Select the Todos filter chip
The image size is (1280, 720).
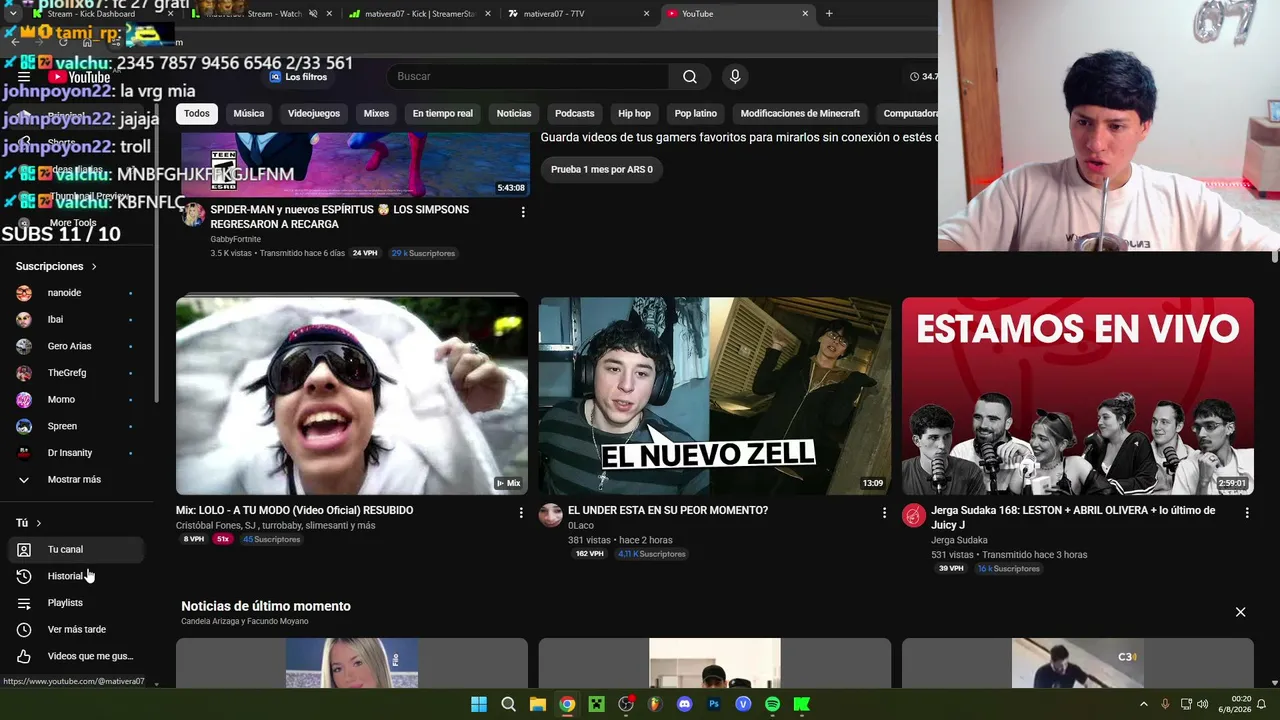point(197,114)
